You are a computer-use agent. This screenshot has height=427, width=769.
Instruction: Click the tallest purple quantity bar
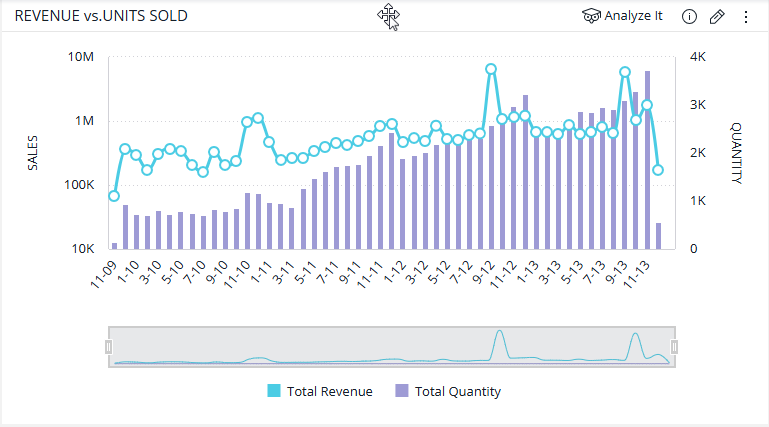pyautogui.click(x=648, y=160)
